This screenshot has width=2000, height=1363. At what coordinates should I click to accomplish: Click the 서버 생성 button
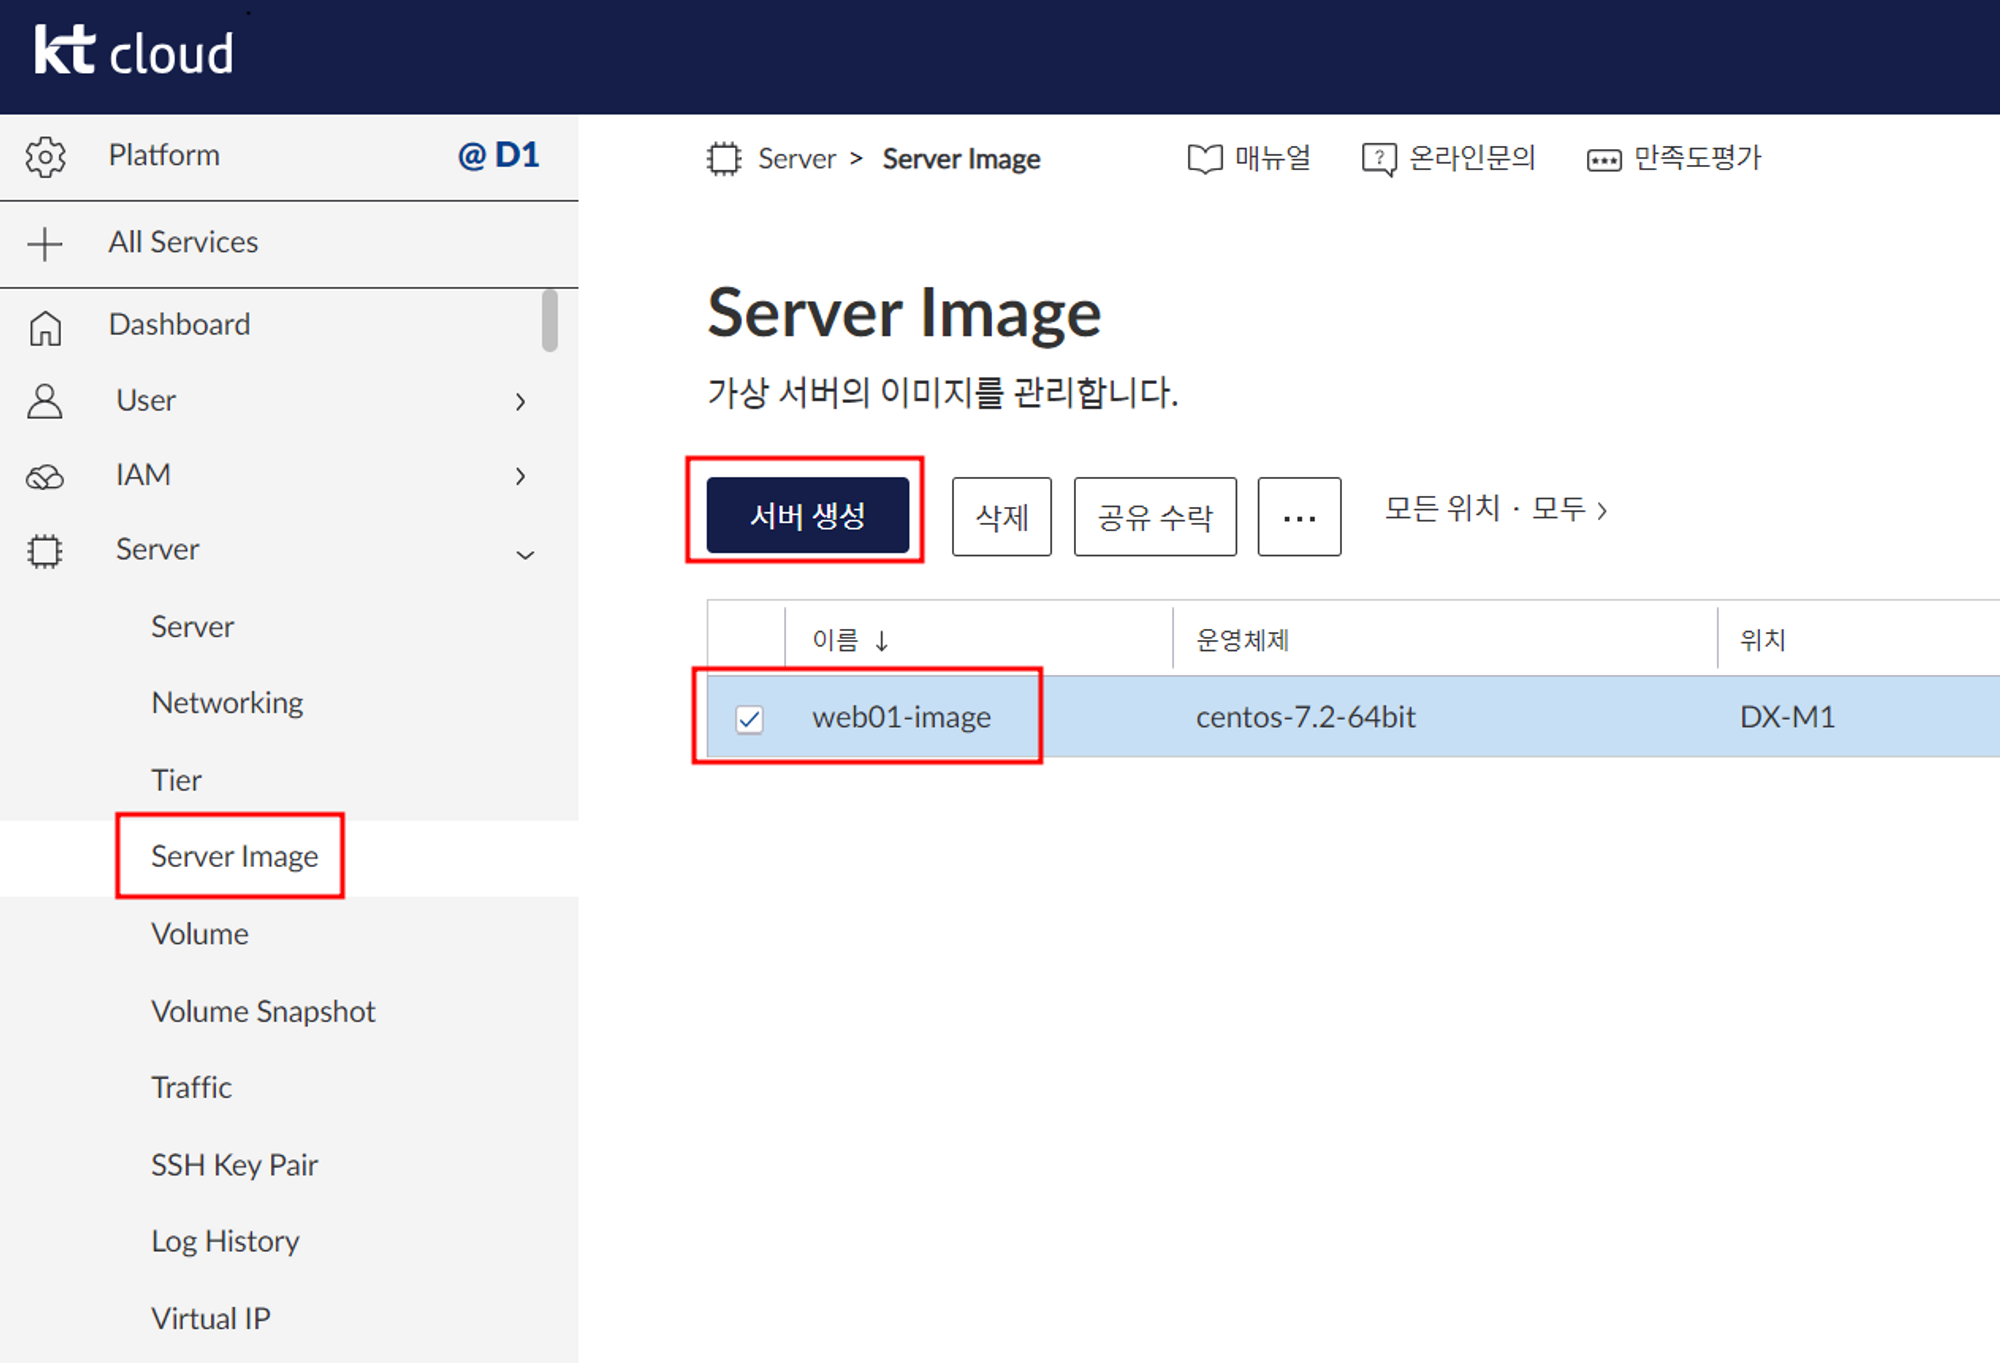pos(807,516)
